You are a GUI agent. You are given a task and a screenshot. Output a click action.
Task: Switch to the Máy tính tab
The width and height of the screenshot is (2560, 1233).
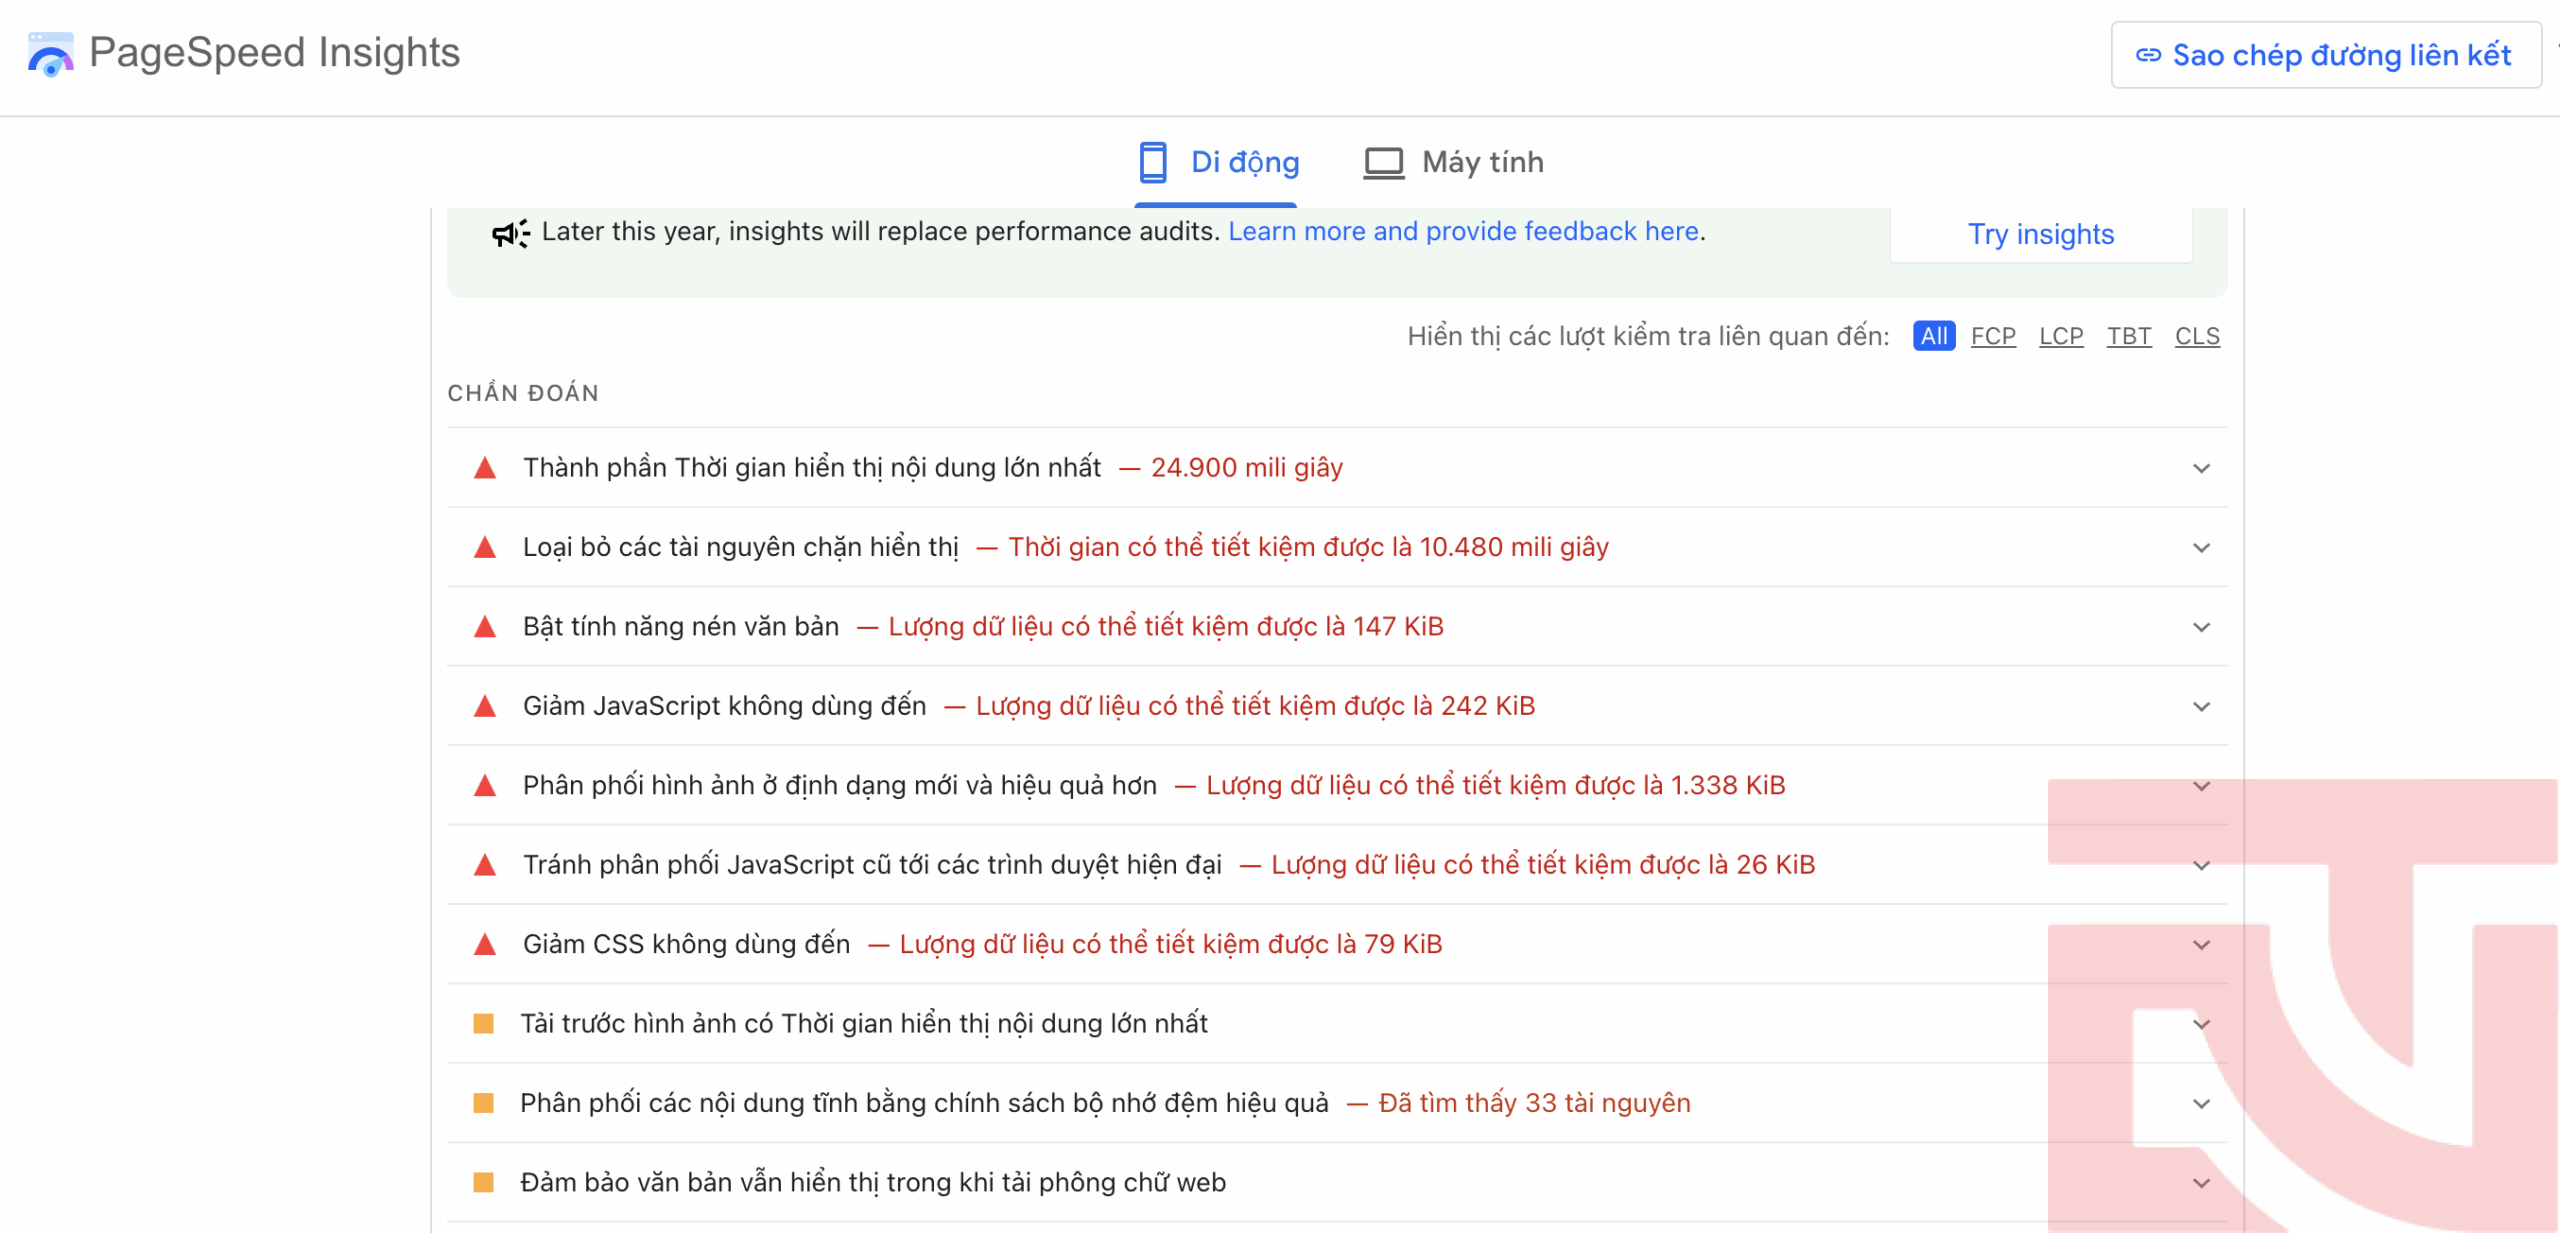click(1454, 163)
